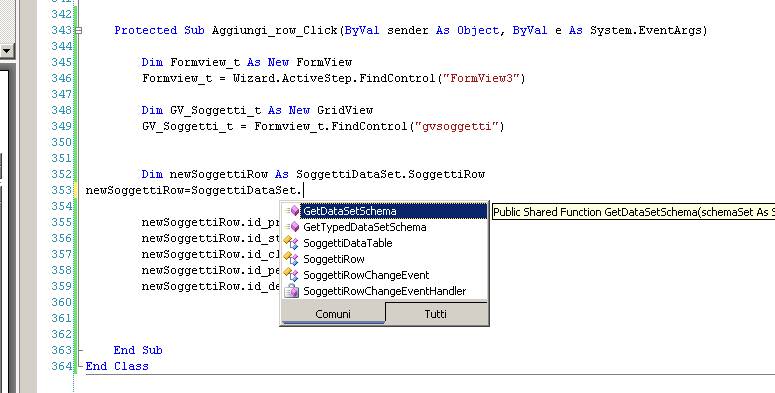Choose SoggettiRow in the completion list
Image resolution: width=775 pixels, height=393 pixels.
click(x=334, y=259)
